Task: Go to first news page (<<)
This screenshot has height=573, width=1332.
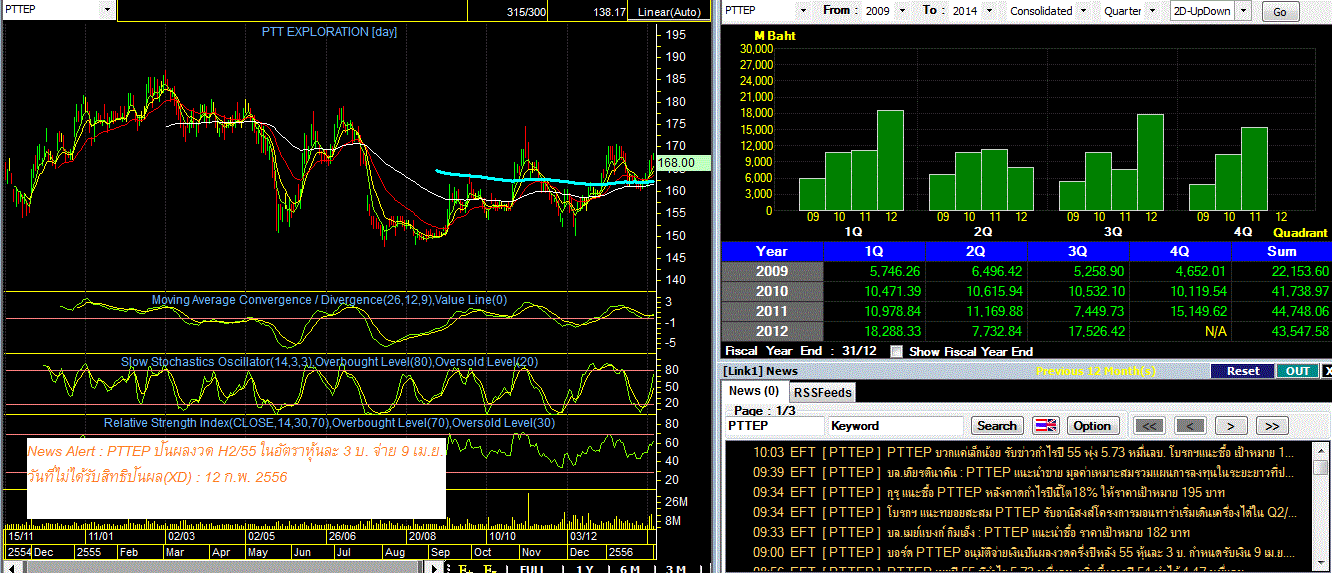Action: click(1150, 426)
